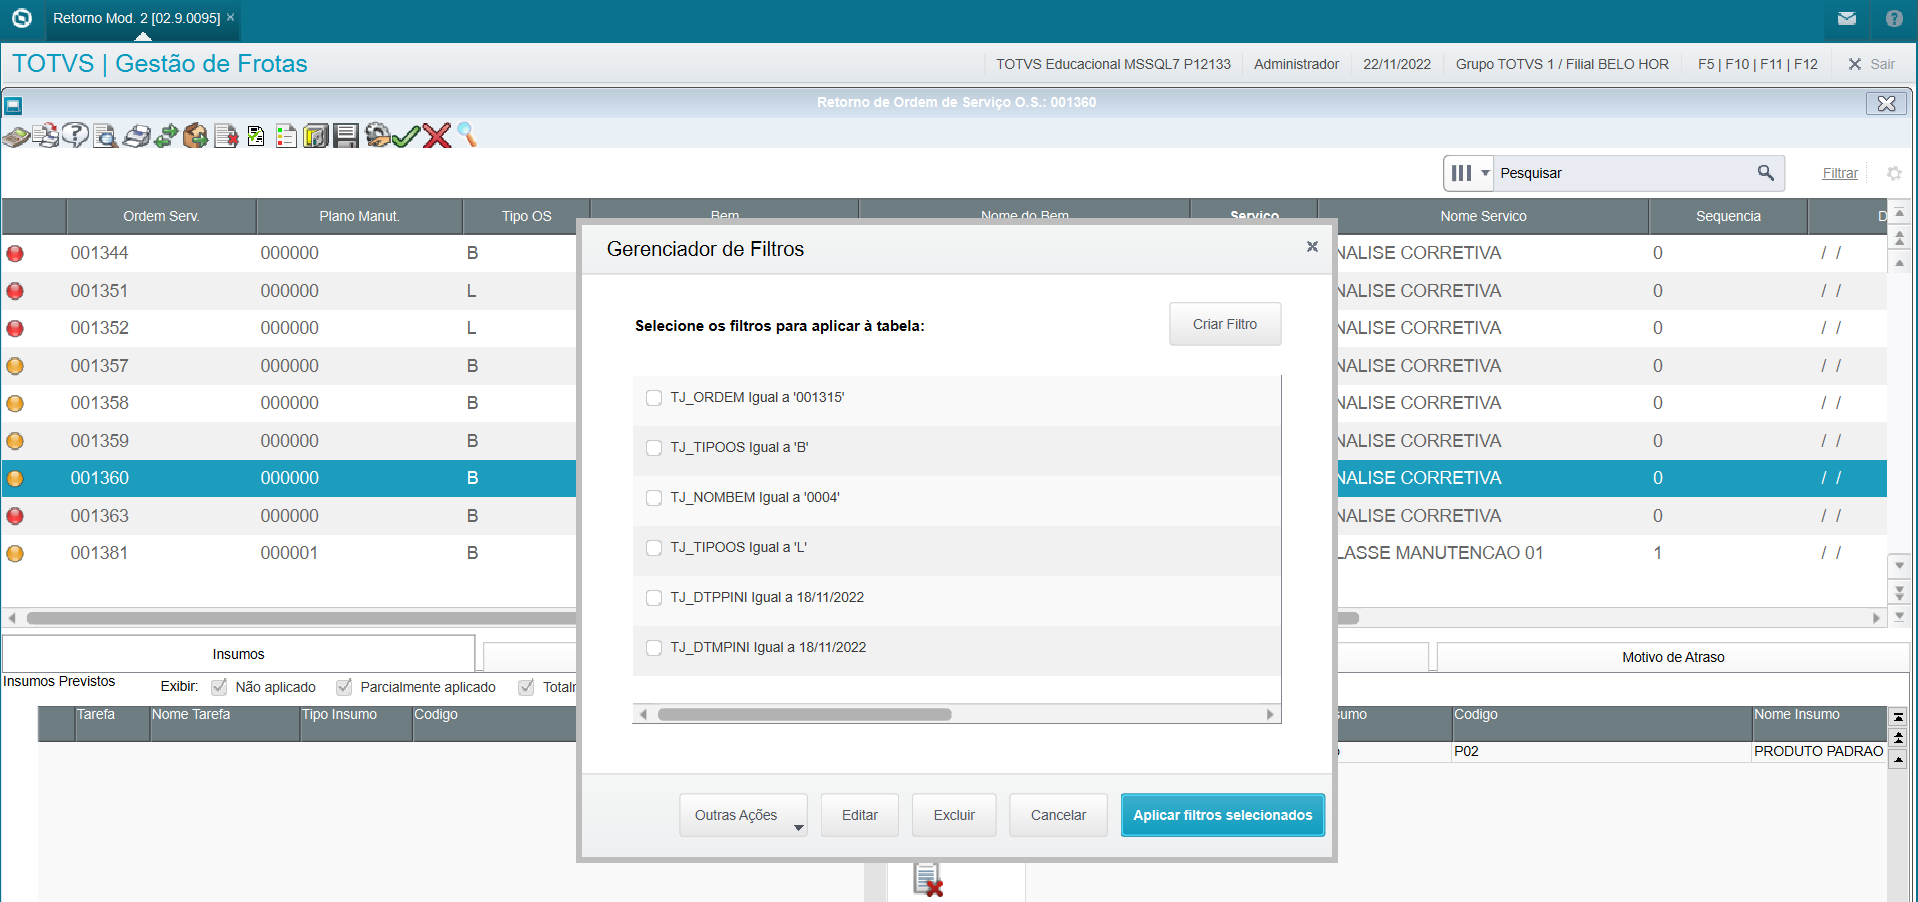Sort by the Sequencia column header
The width and height of the screenshot is (1918, 902).
tap(1728, 216)
